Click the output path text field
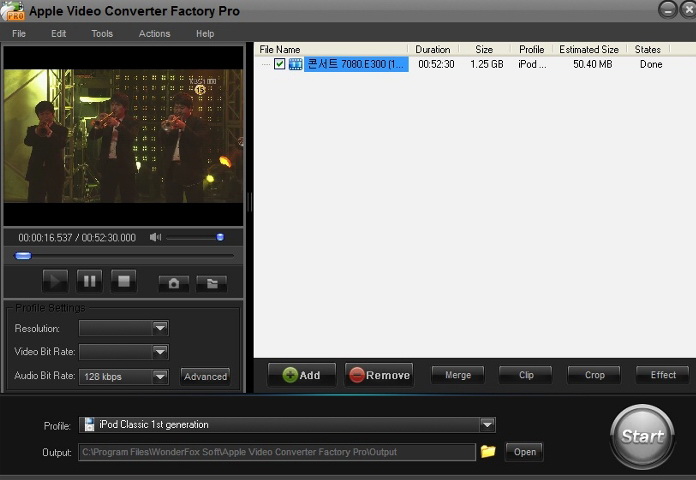This screenshot has width=696, height=480. (277, 452)
